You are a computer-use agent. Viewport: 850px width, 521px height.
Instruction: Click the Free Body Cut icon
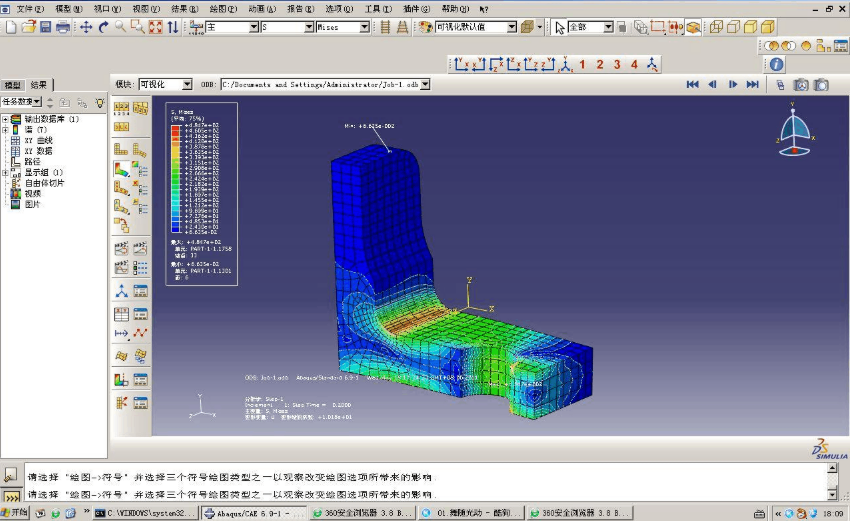click(121, 403)
